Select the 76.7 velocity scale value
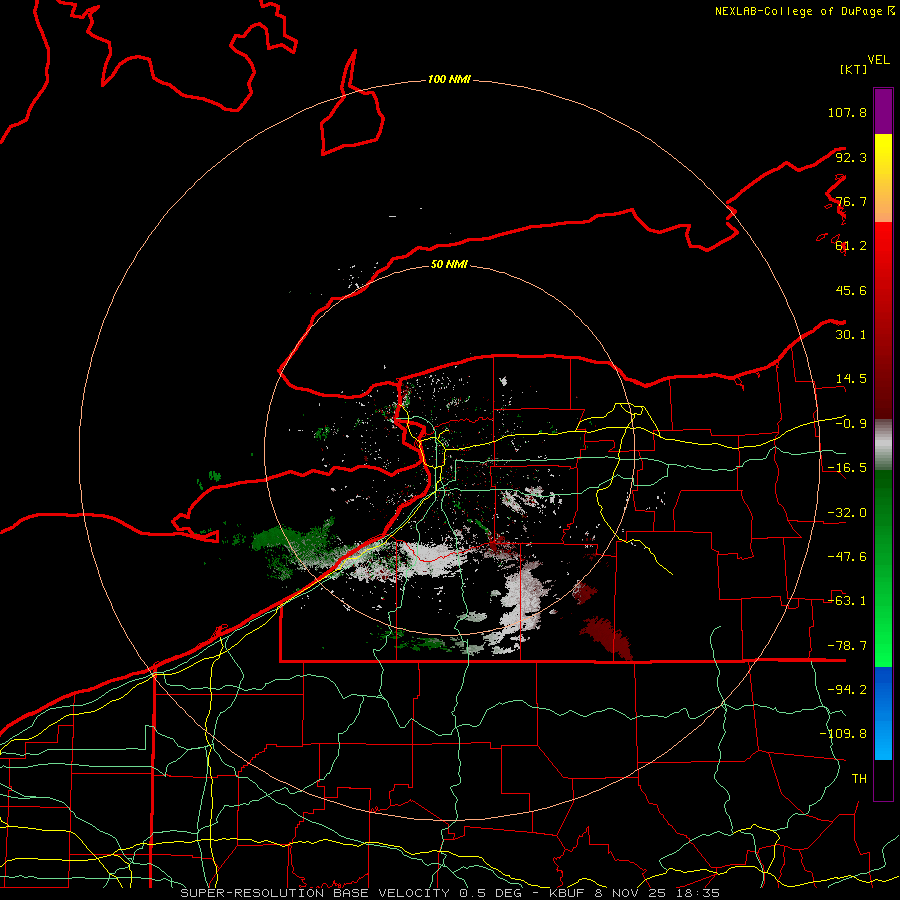900x900 pixels. tap(851, 201)
